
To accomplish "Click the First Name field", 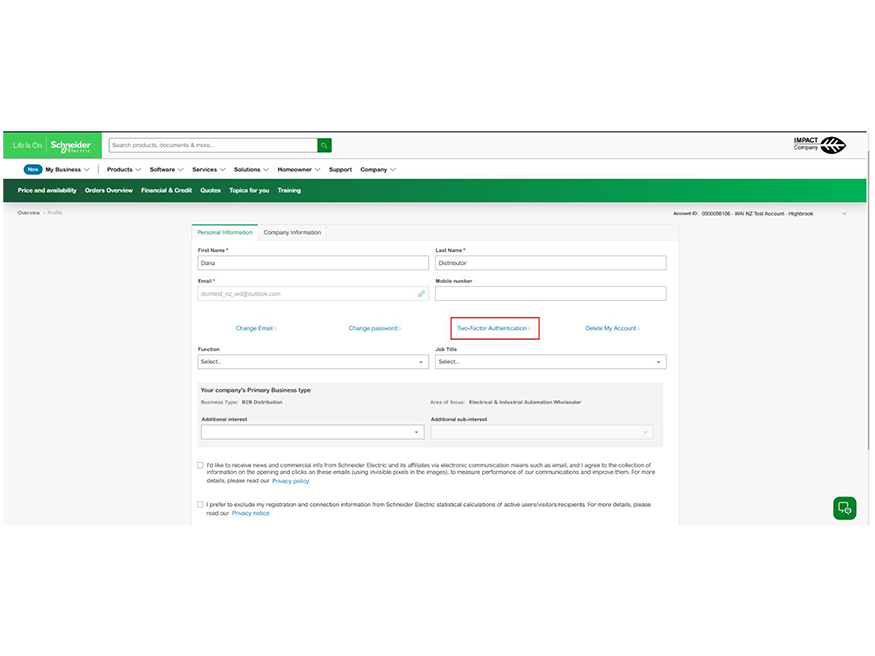I will (x=313, y=263).
